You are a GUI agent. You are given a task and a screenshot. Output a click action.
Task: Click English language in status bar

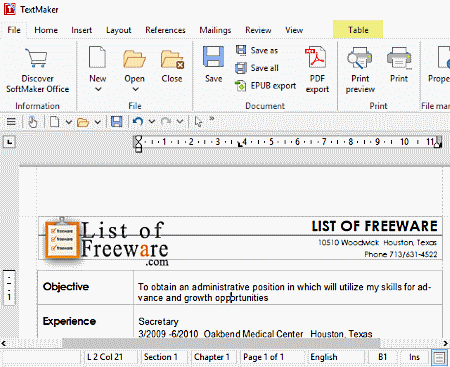click(x=336, y=357)
